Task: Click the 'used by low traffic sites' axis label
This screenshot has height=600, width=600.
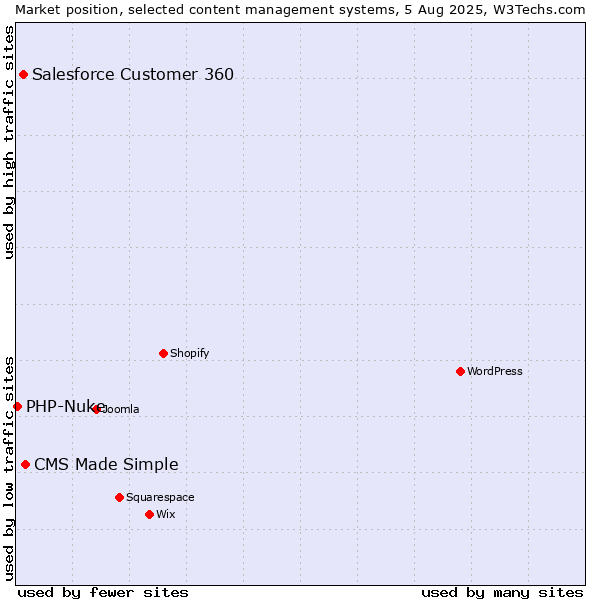Action: click(8, 469)
